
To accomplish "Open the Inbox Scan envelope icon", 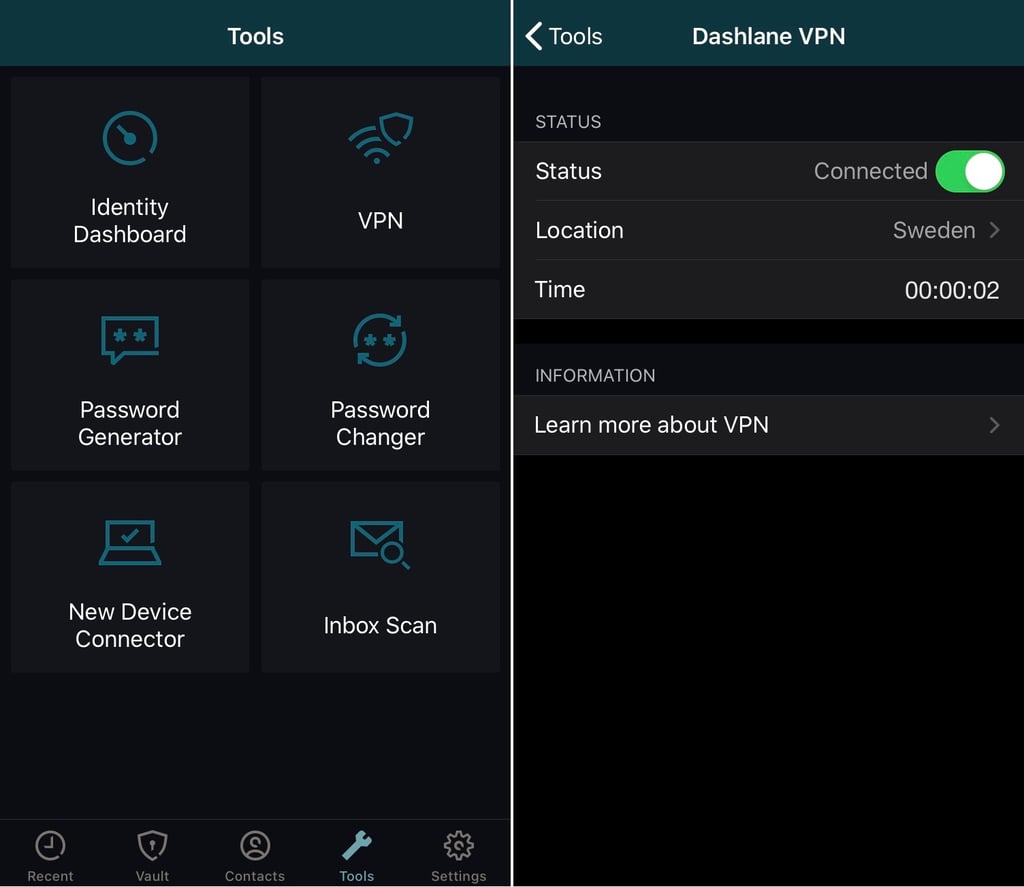I will 380,544.
